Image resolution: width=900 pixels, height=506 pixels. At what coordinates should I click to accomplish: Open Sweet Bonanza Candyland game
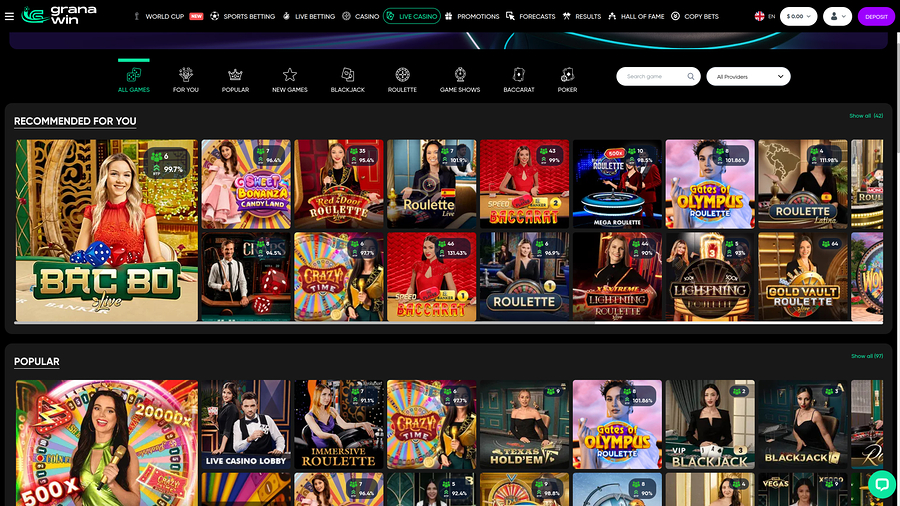[246, 184]
